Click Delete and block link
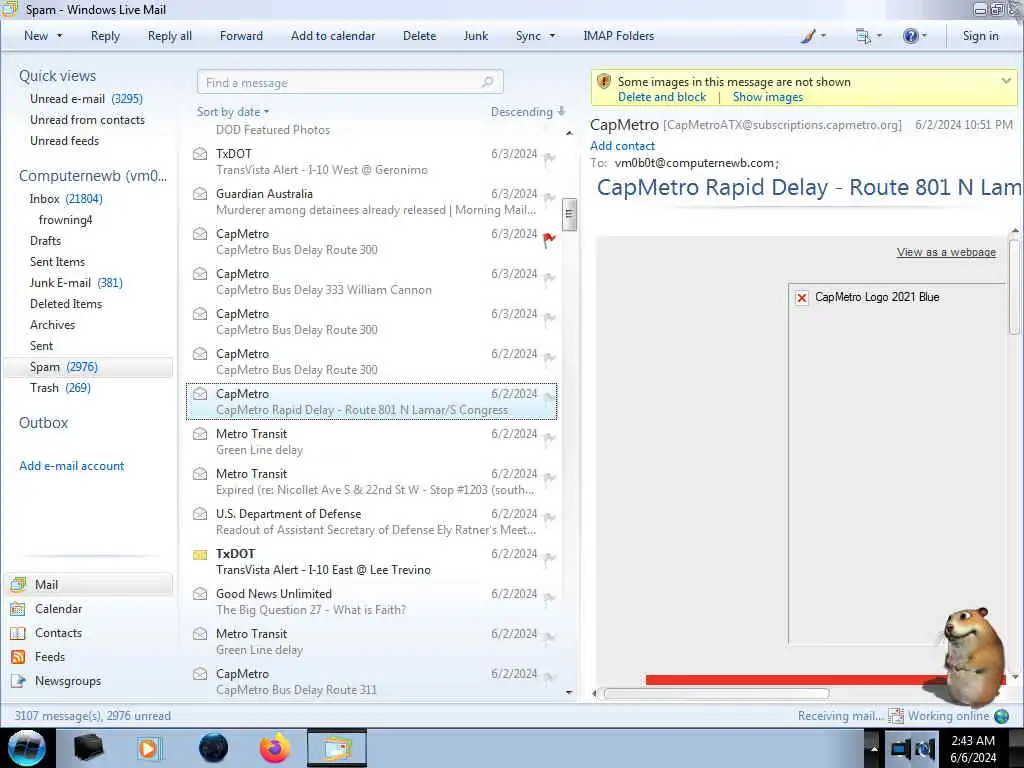 pos(662,97)
